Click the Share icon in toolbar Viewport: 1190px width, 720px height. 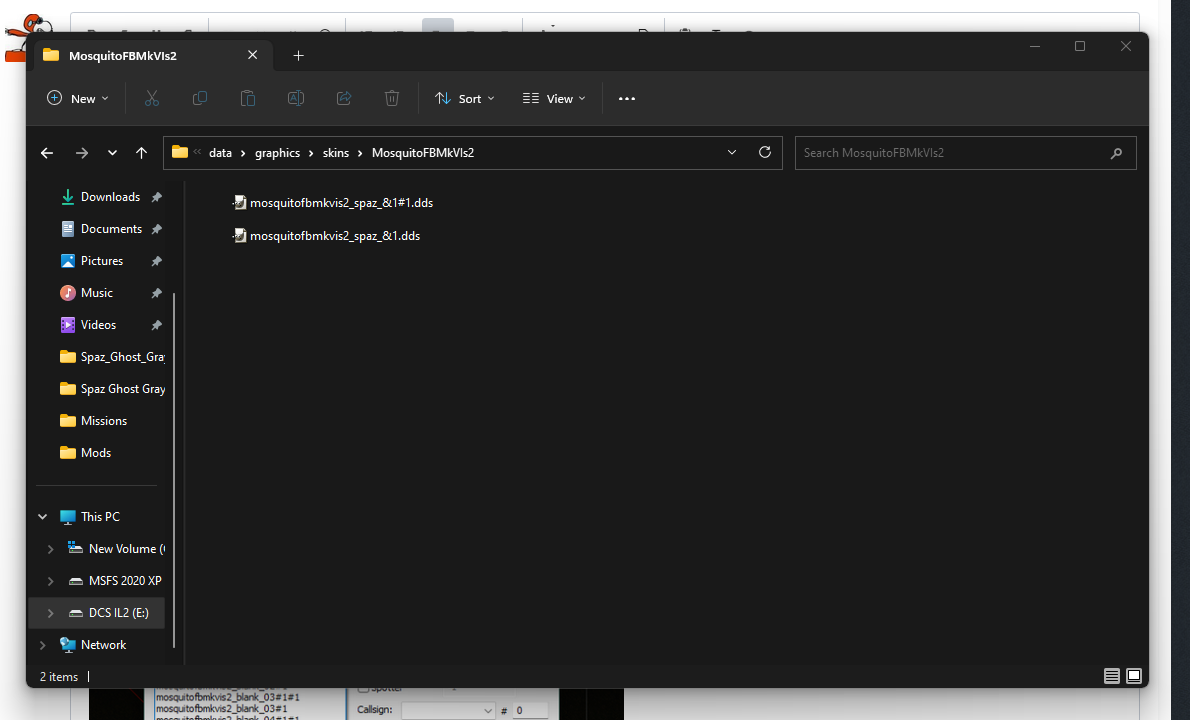pyautogui.click(x=344, y=99)
